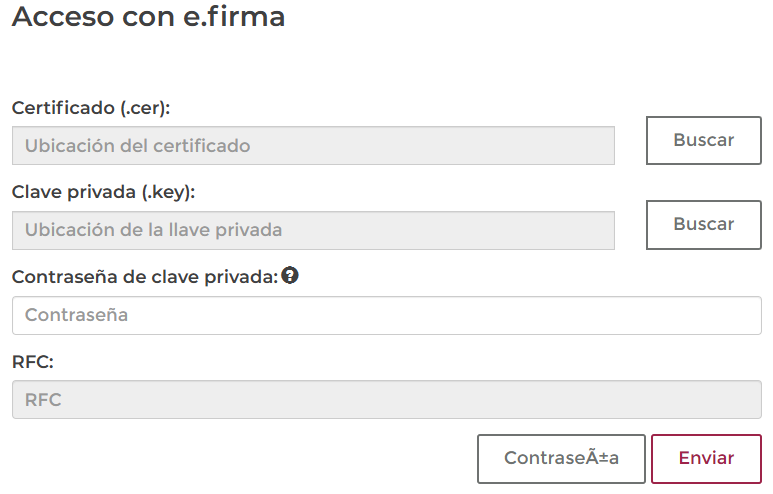Submit the e.firma form with Enviar
This screenshot has width=773, height=494.
coord(706,458)
